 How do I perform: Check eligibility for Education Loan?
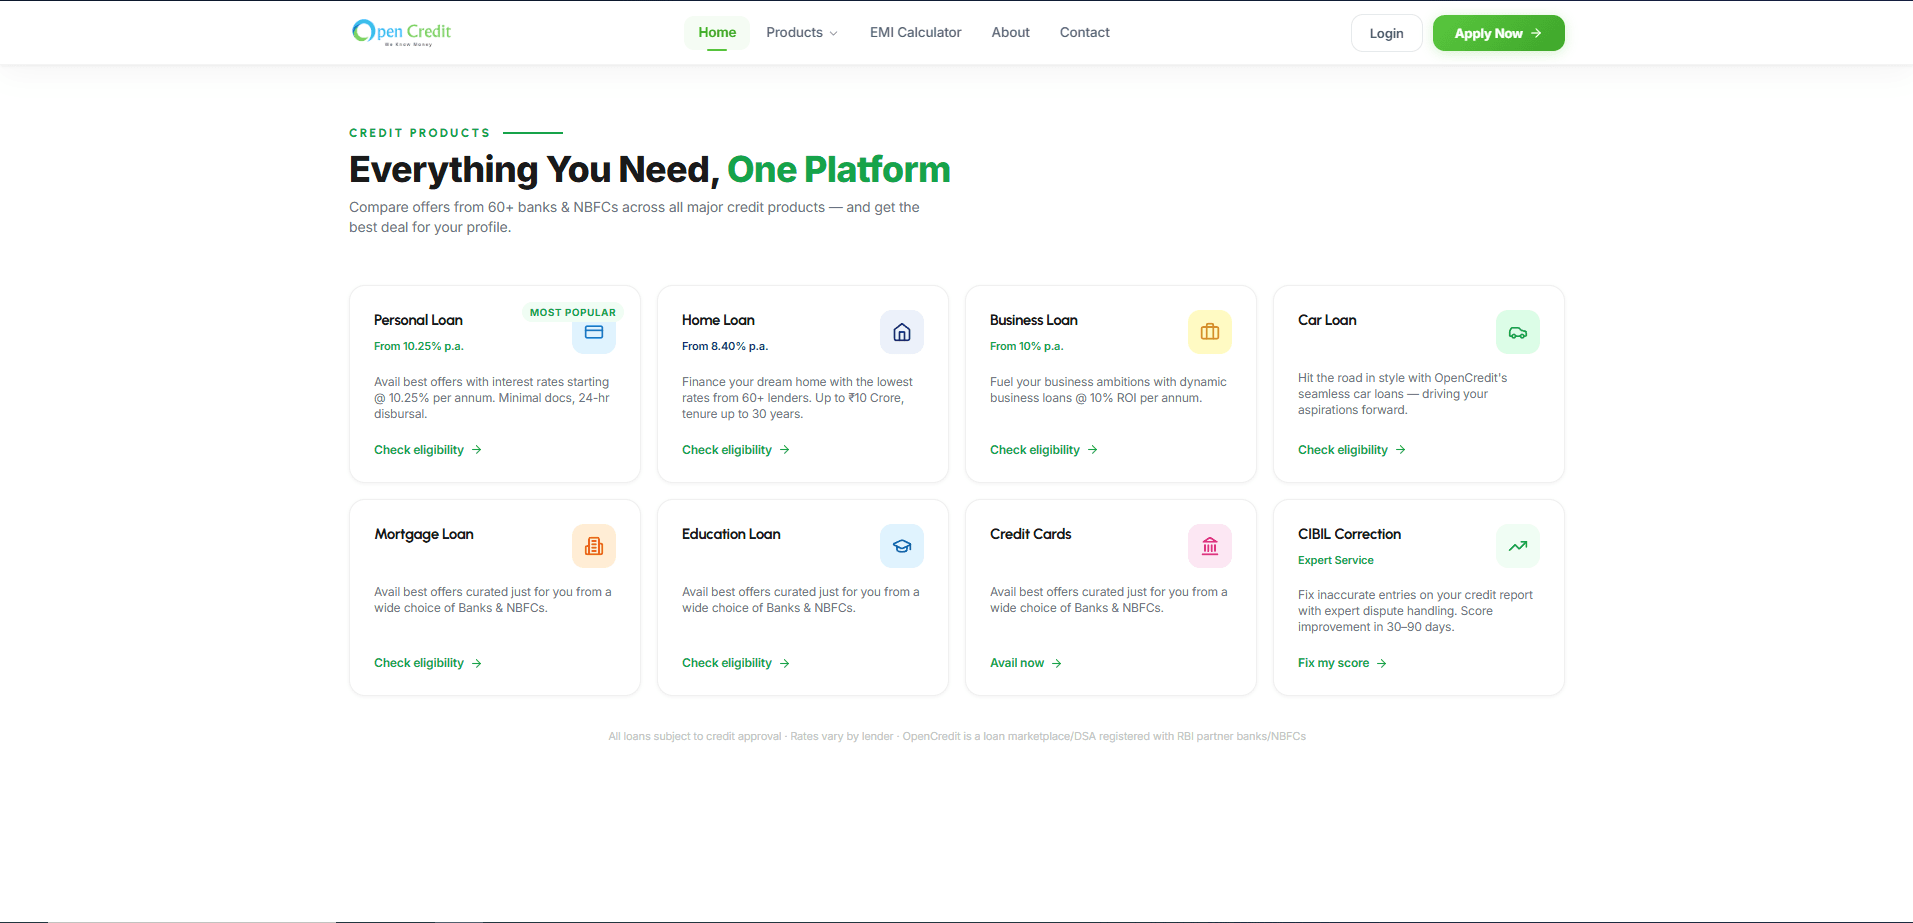click(x=736, y=663)
